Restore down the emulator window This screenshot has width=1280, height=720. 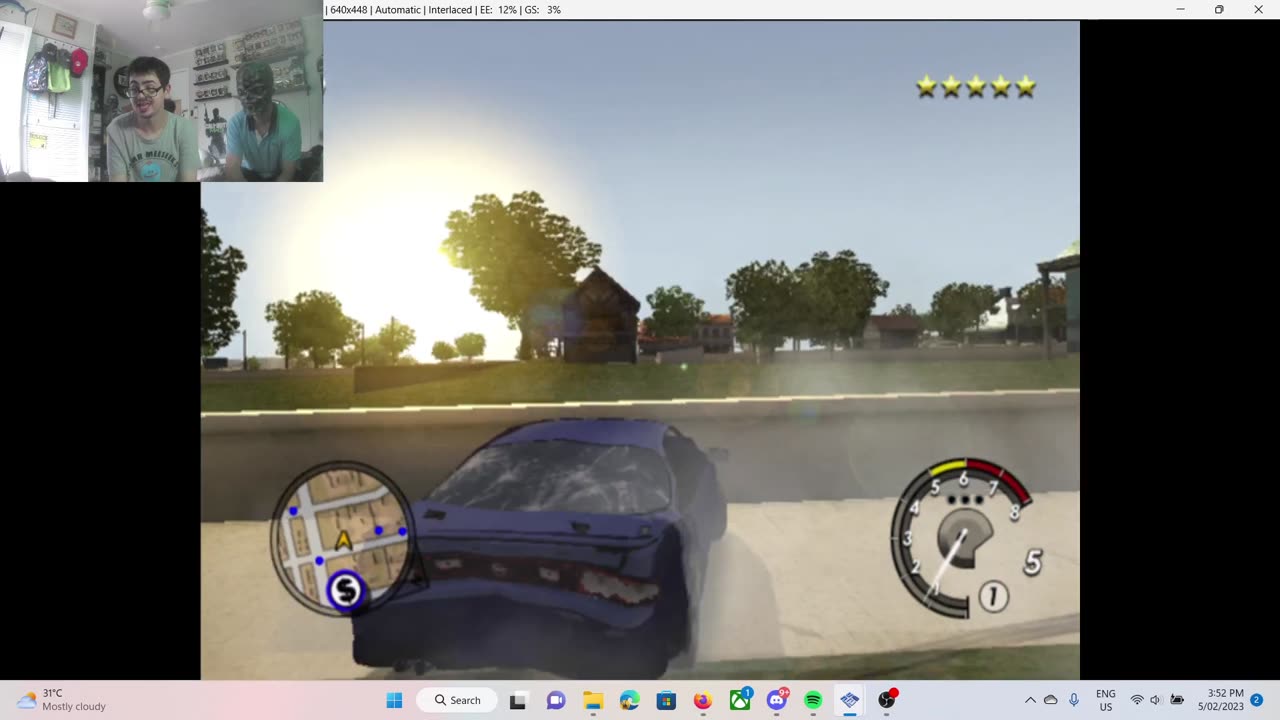click(1219, 9)
